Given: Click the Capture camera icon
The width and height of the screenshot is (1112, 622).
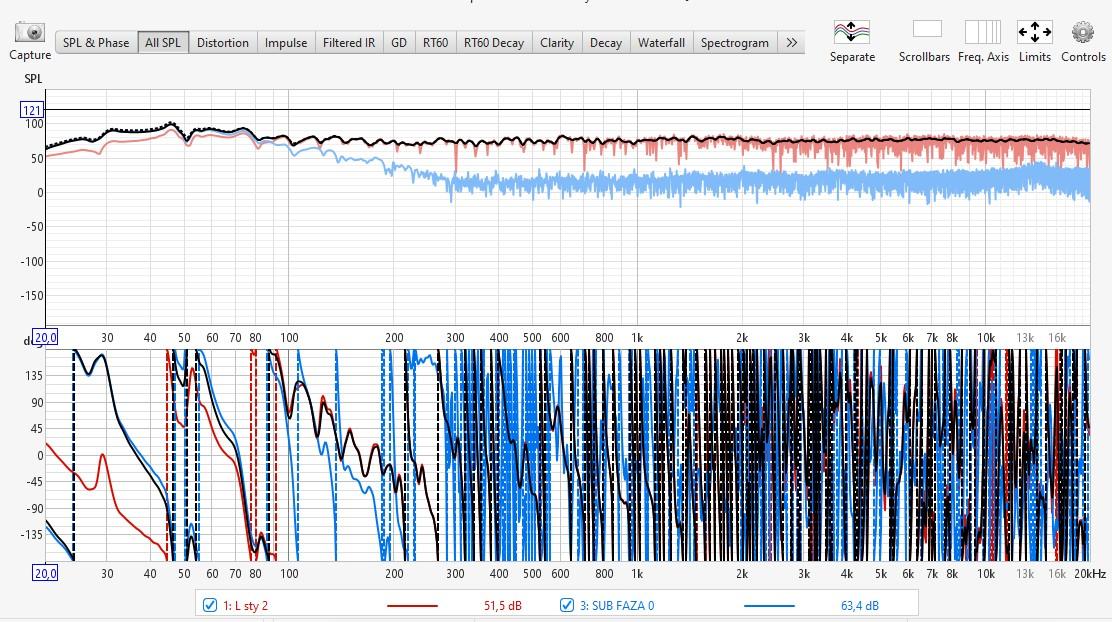Looking at the screenshot, I should (x=30, y=33).
